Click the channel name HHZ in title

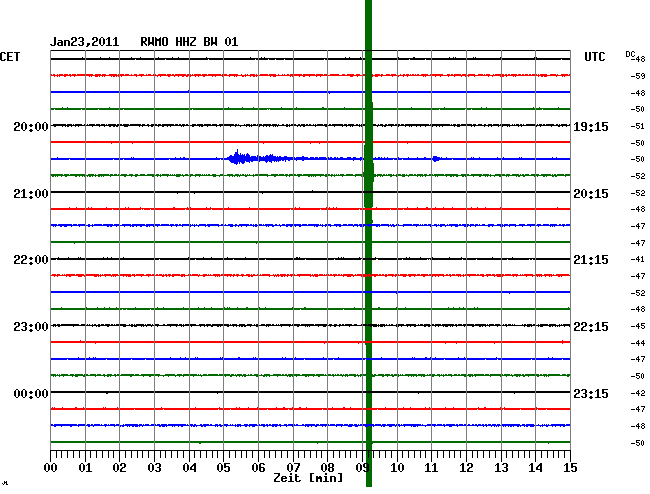(x=186, y=42)
